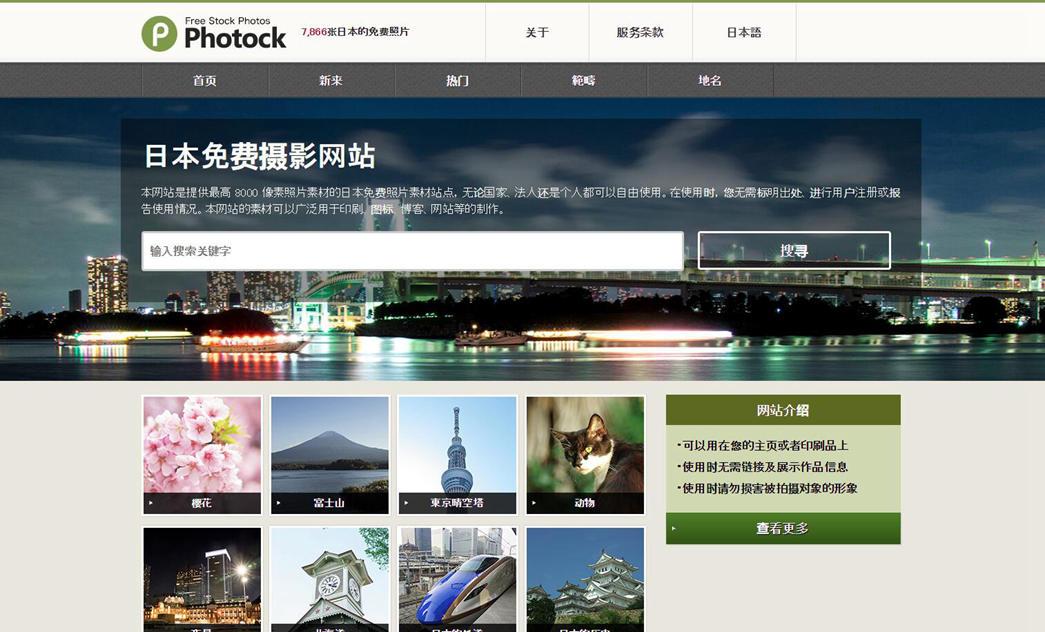This screenshot has height=632, width=1045.
Task: Open the 关于 page
Action: 537,32
